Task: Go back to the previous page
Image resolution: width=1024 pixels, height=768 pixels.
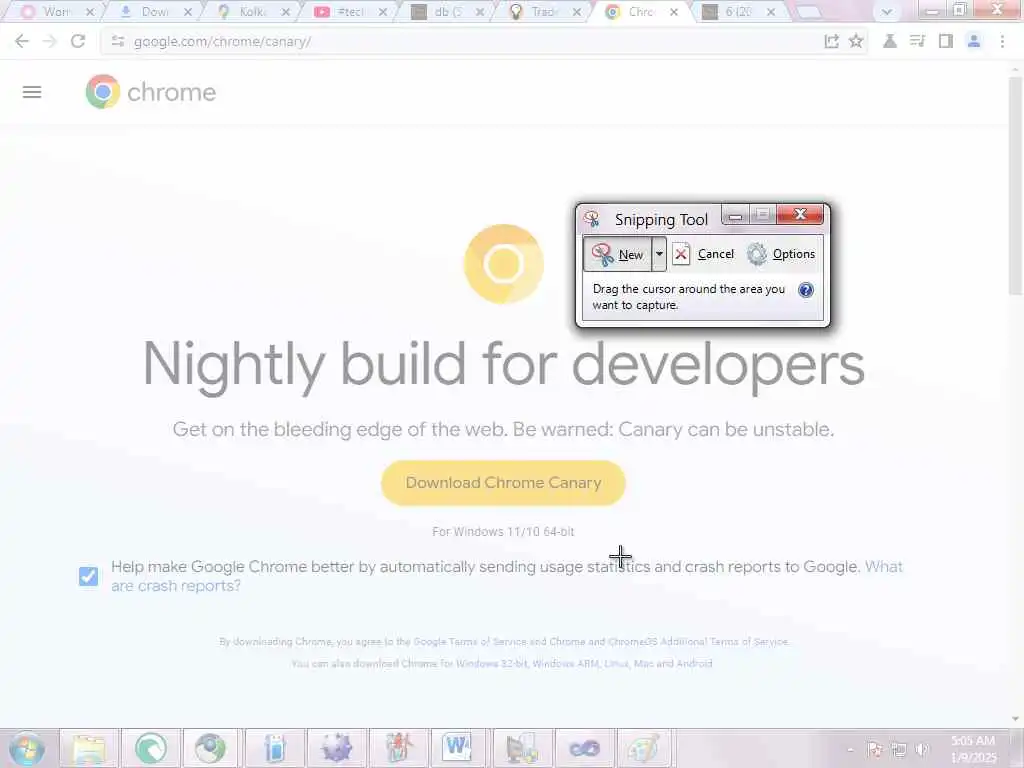Action: (x=22, y=41)
